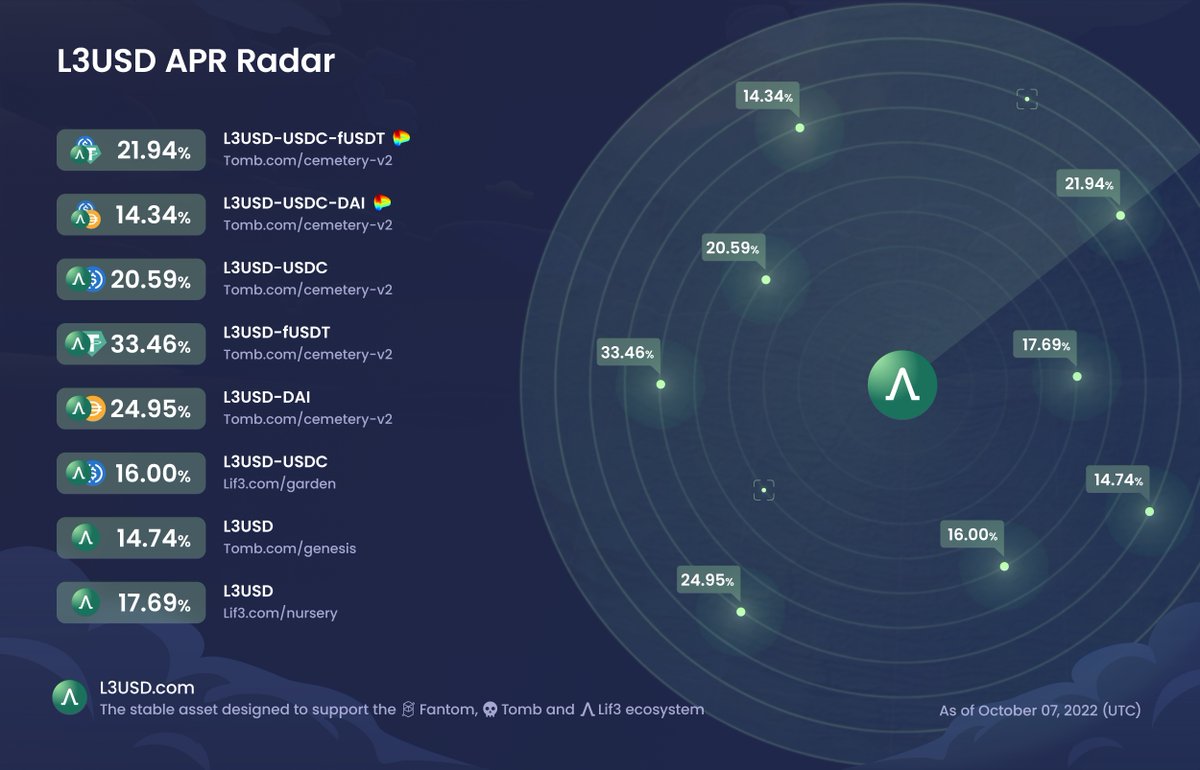Click the Fantom icon in the footer text
The image size is (1200, 770).
407,709
